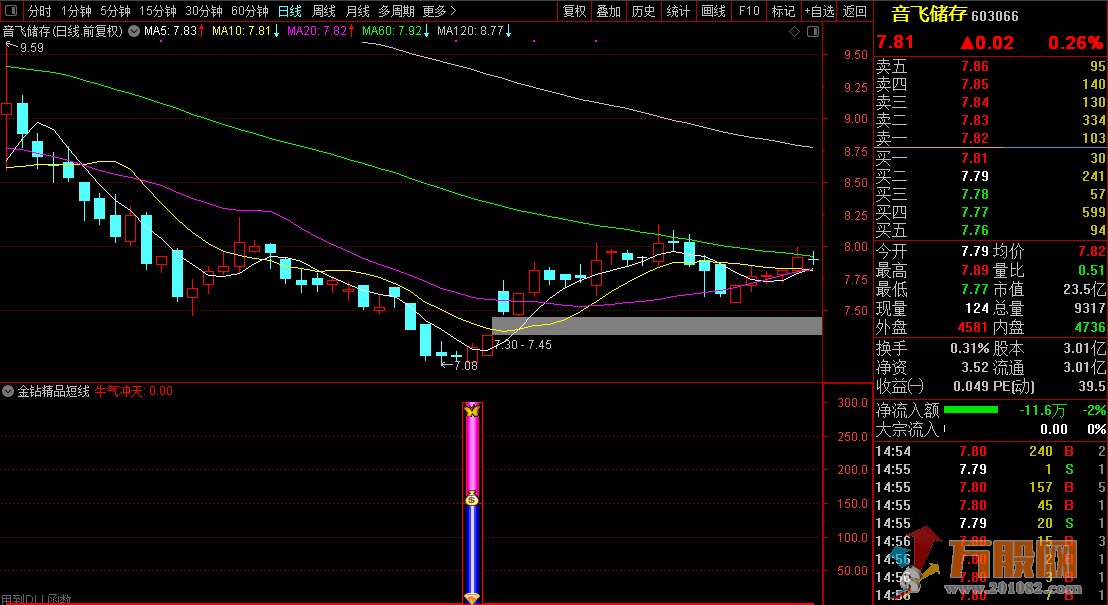This screenshot has width=1108, height=605.
Task: Select the 卖二 7.83 order row
Action: pyautogui.click(x=991, y=120)
